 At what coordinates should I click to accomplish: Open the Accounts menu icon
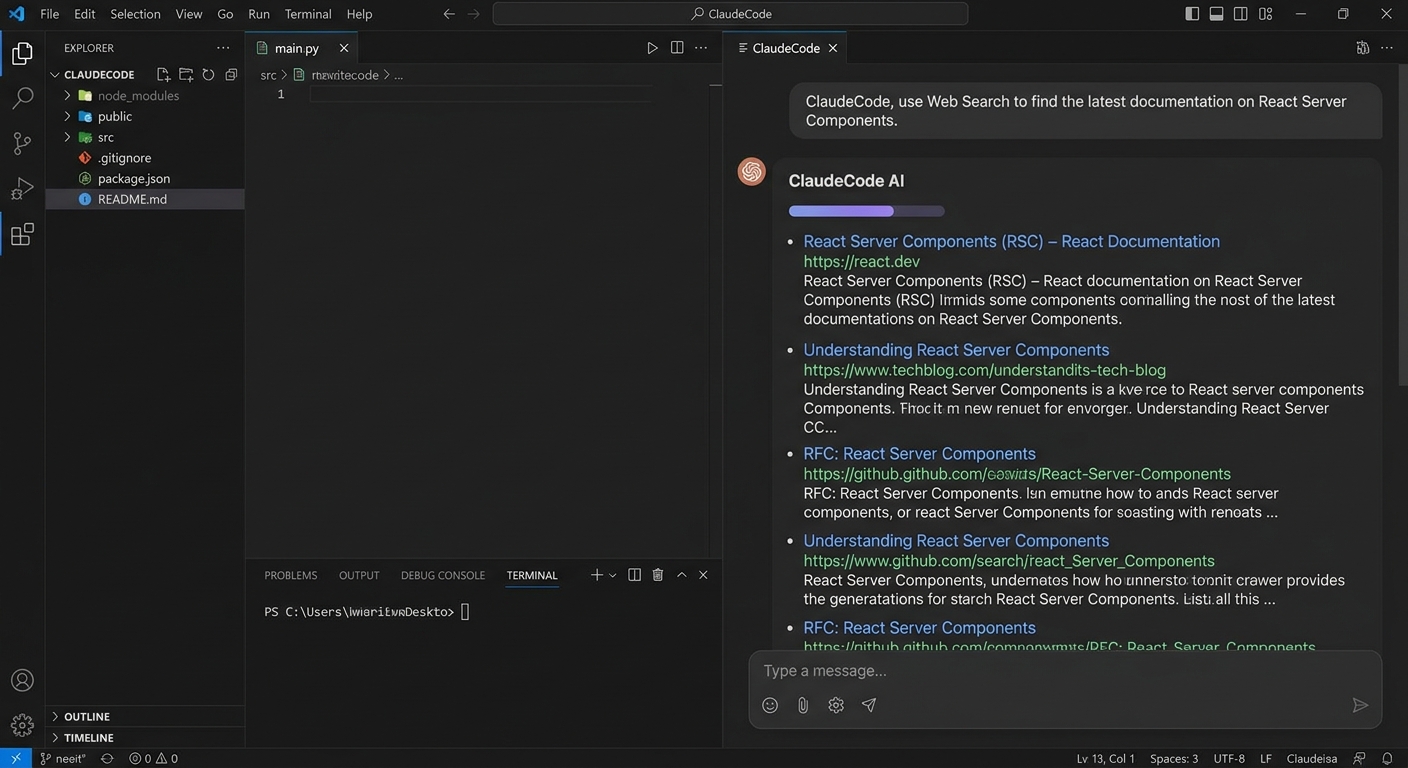[x=22, y=680]
